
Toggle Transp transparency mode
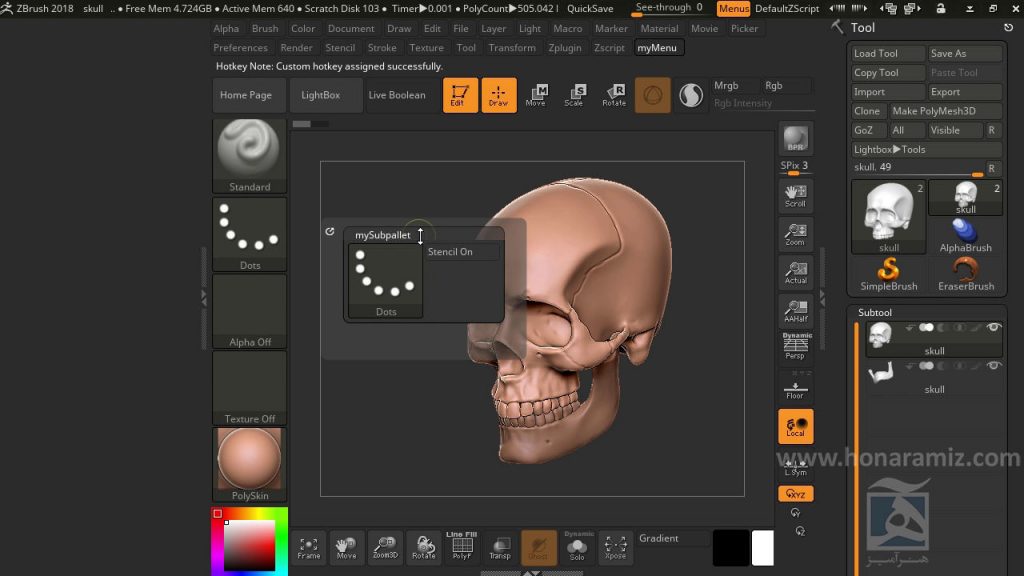[500, 547]
